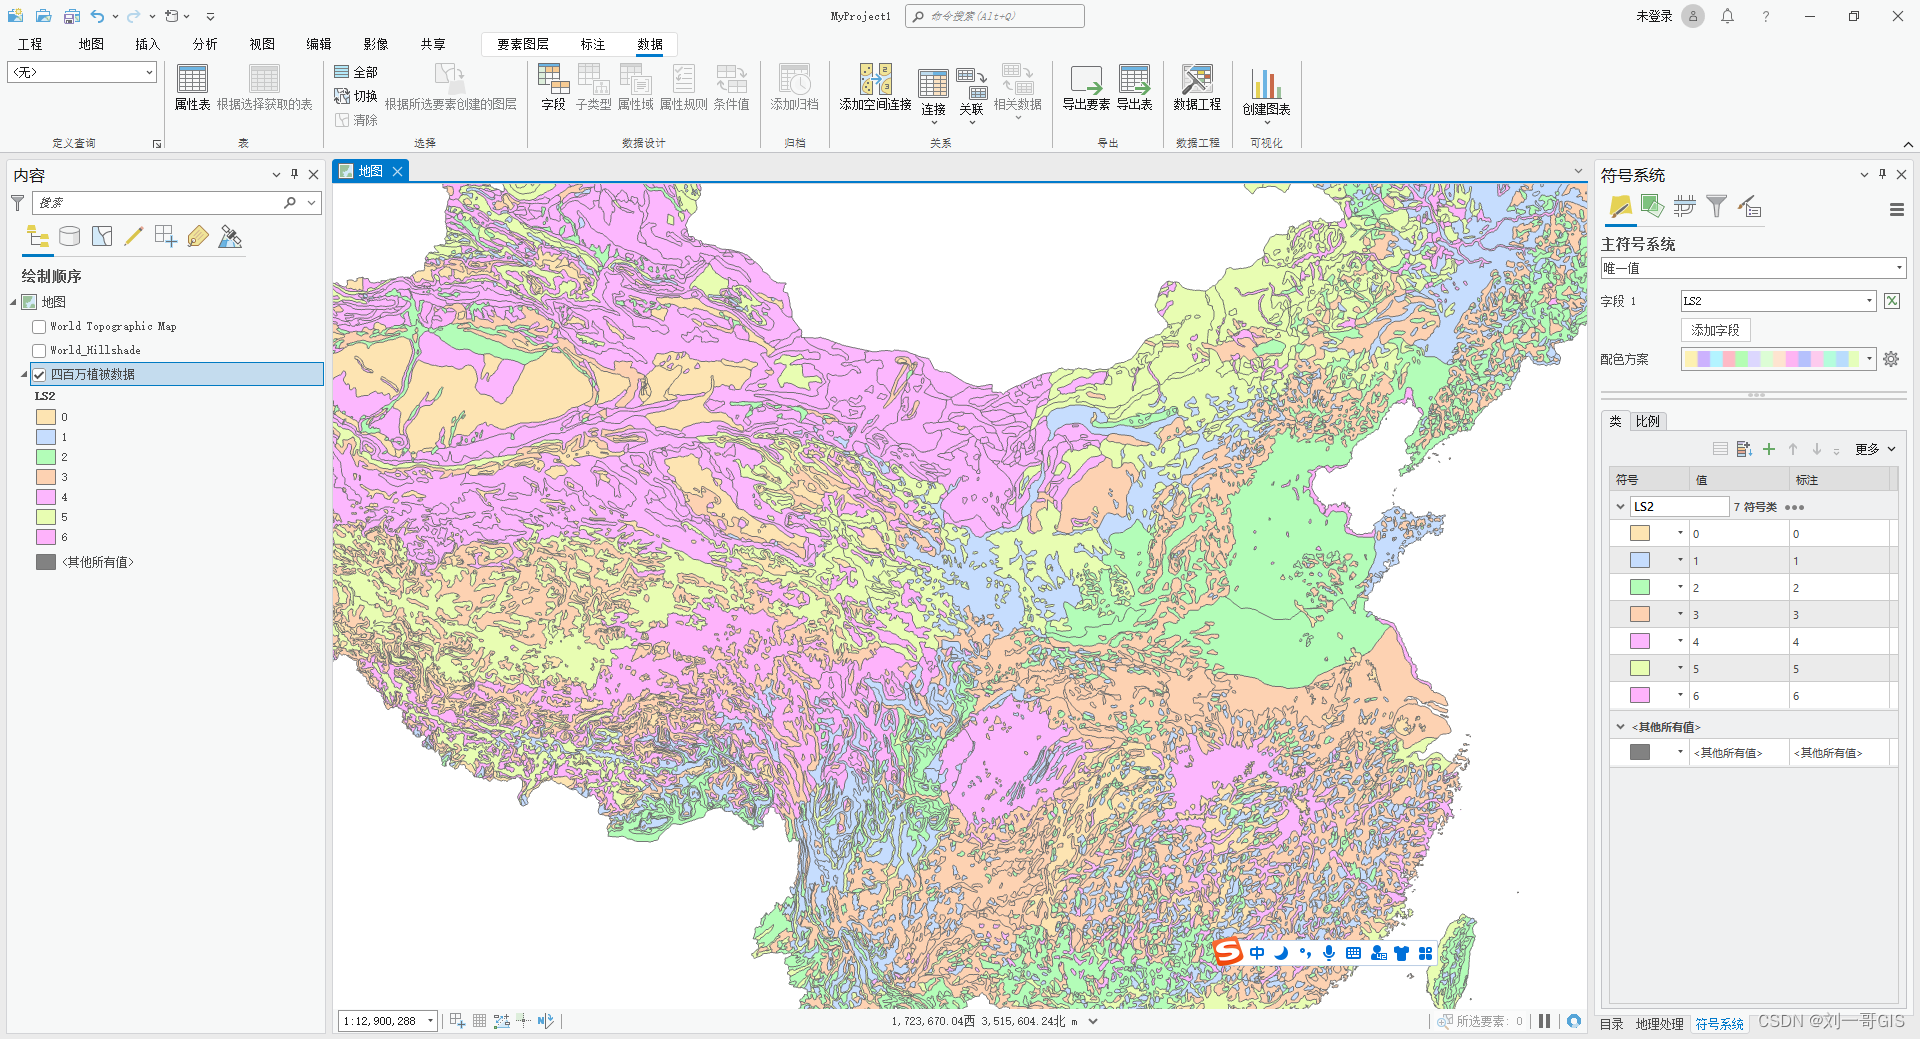Select 全部 select-all icon in ribbon

356,72
